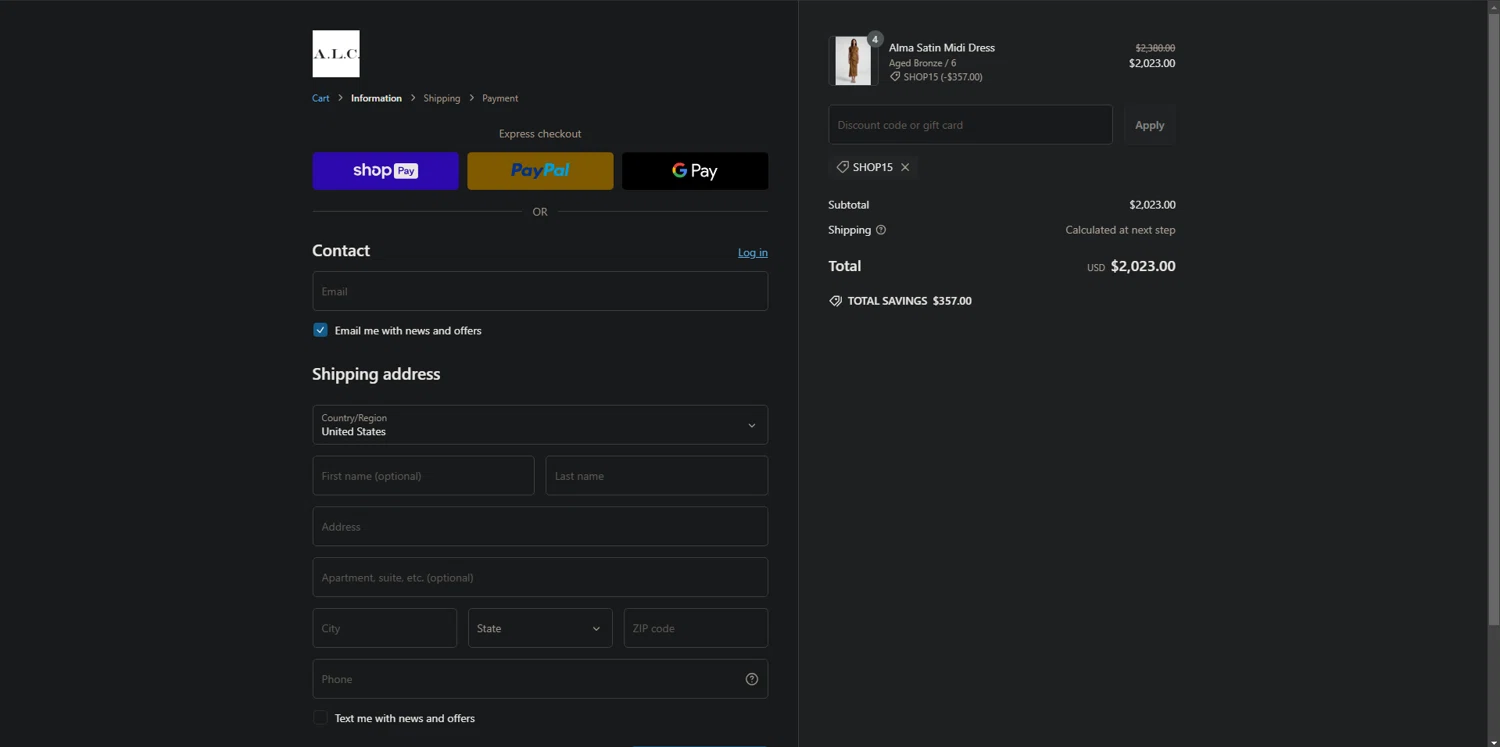The height and width of the screenshot is (747, 1500).
Task: Click the Alma Satin Midi Dress thumbnail
Action: (x=853, y=61)
